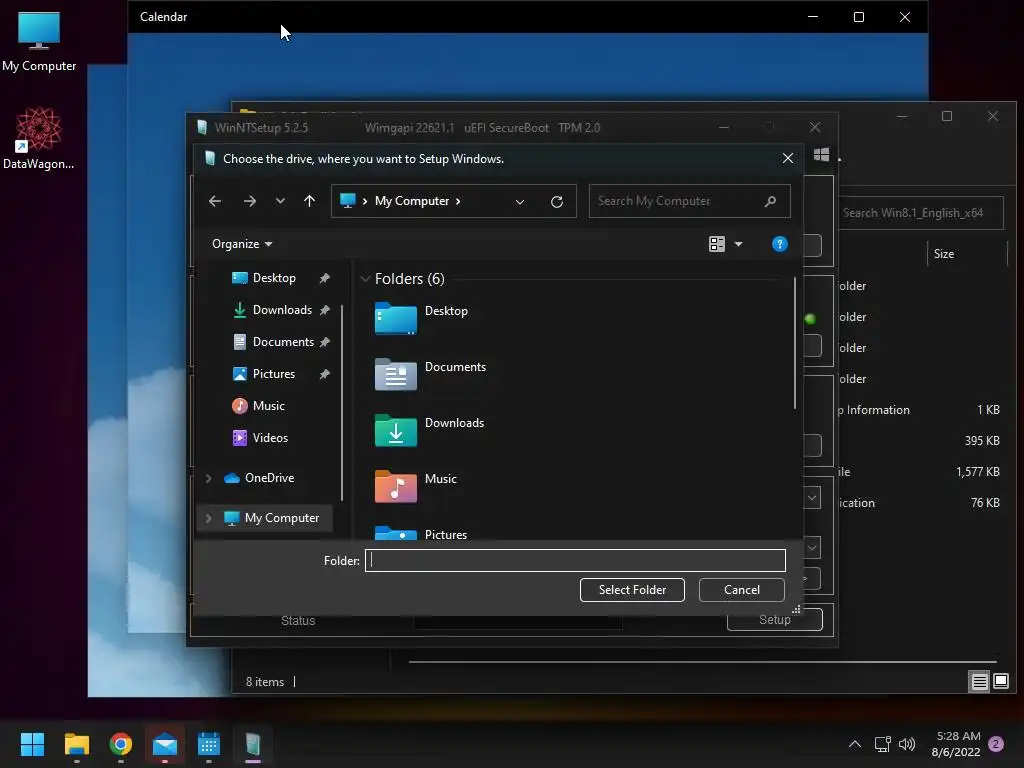
Task: Open the address bar history dropdown
Action: (x=520, y=202)
